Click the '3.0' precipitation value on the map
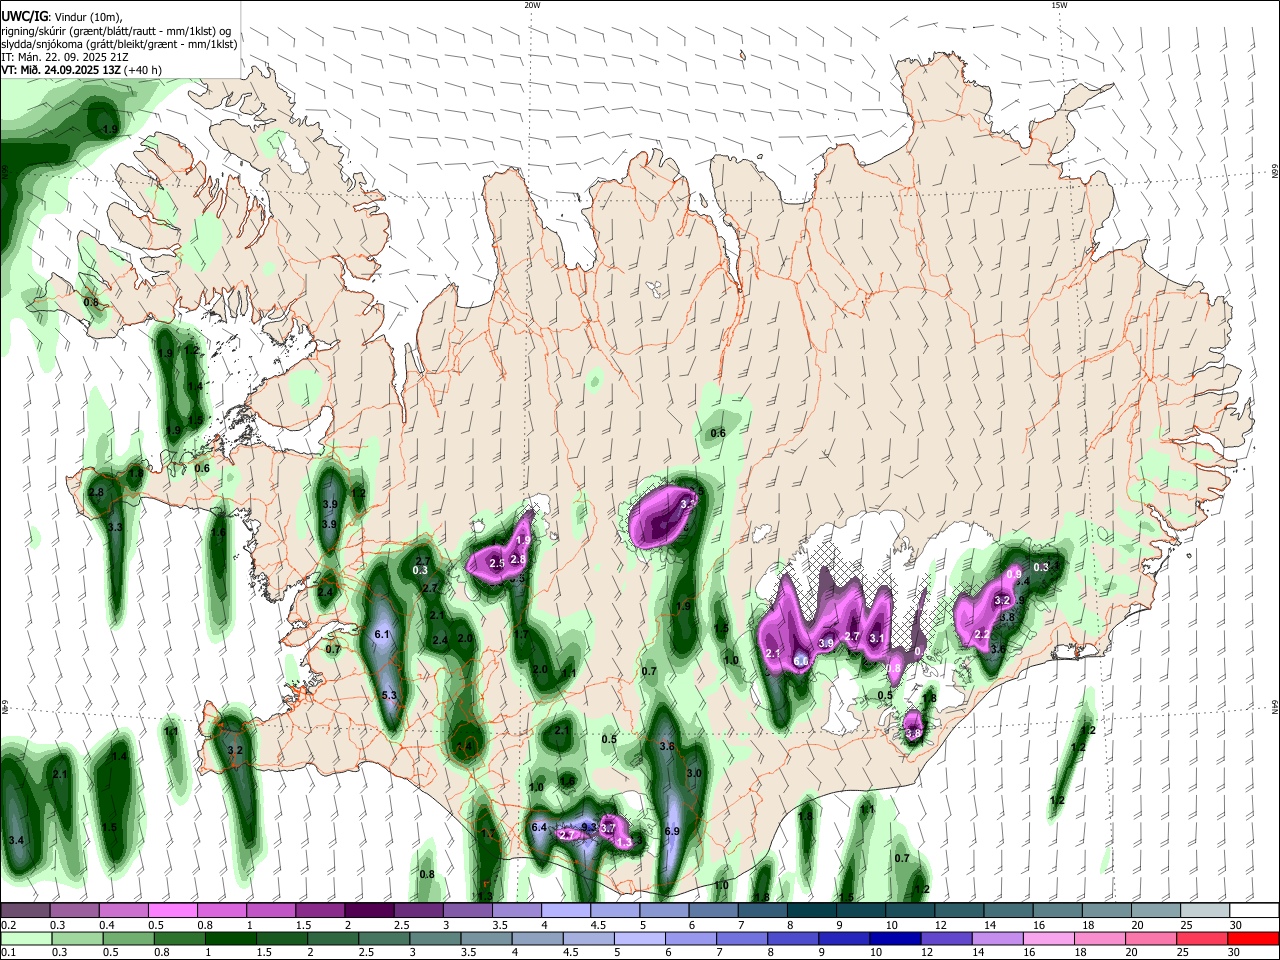The image size is (1280, 960). pyautogui.click(x=694, y=773)
